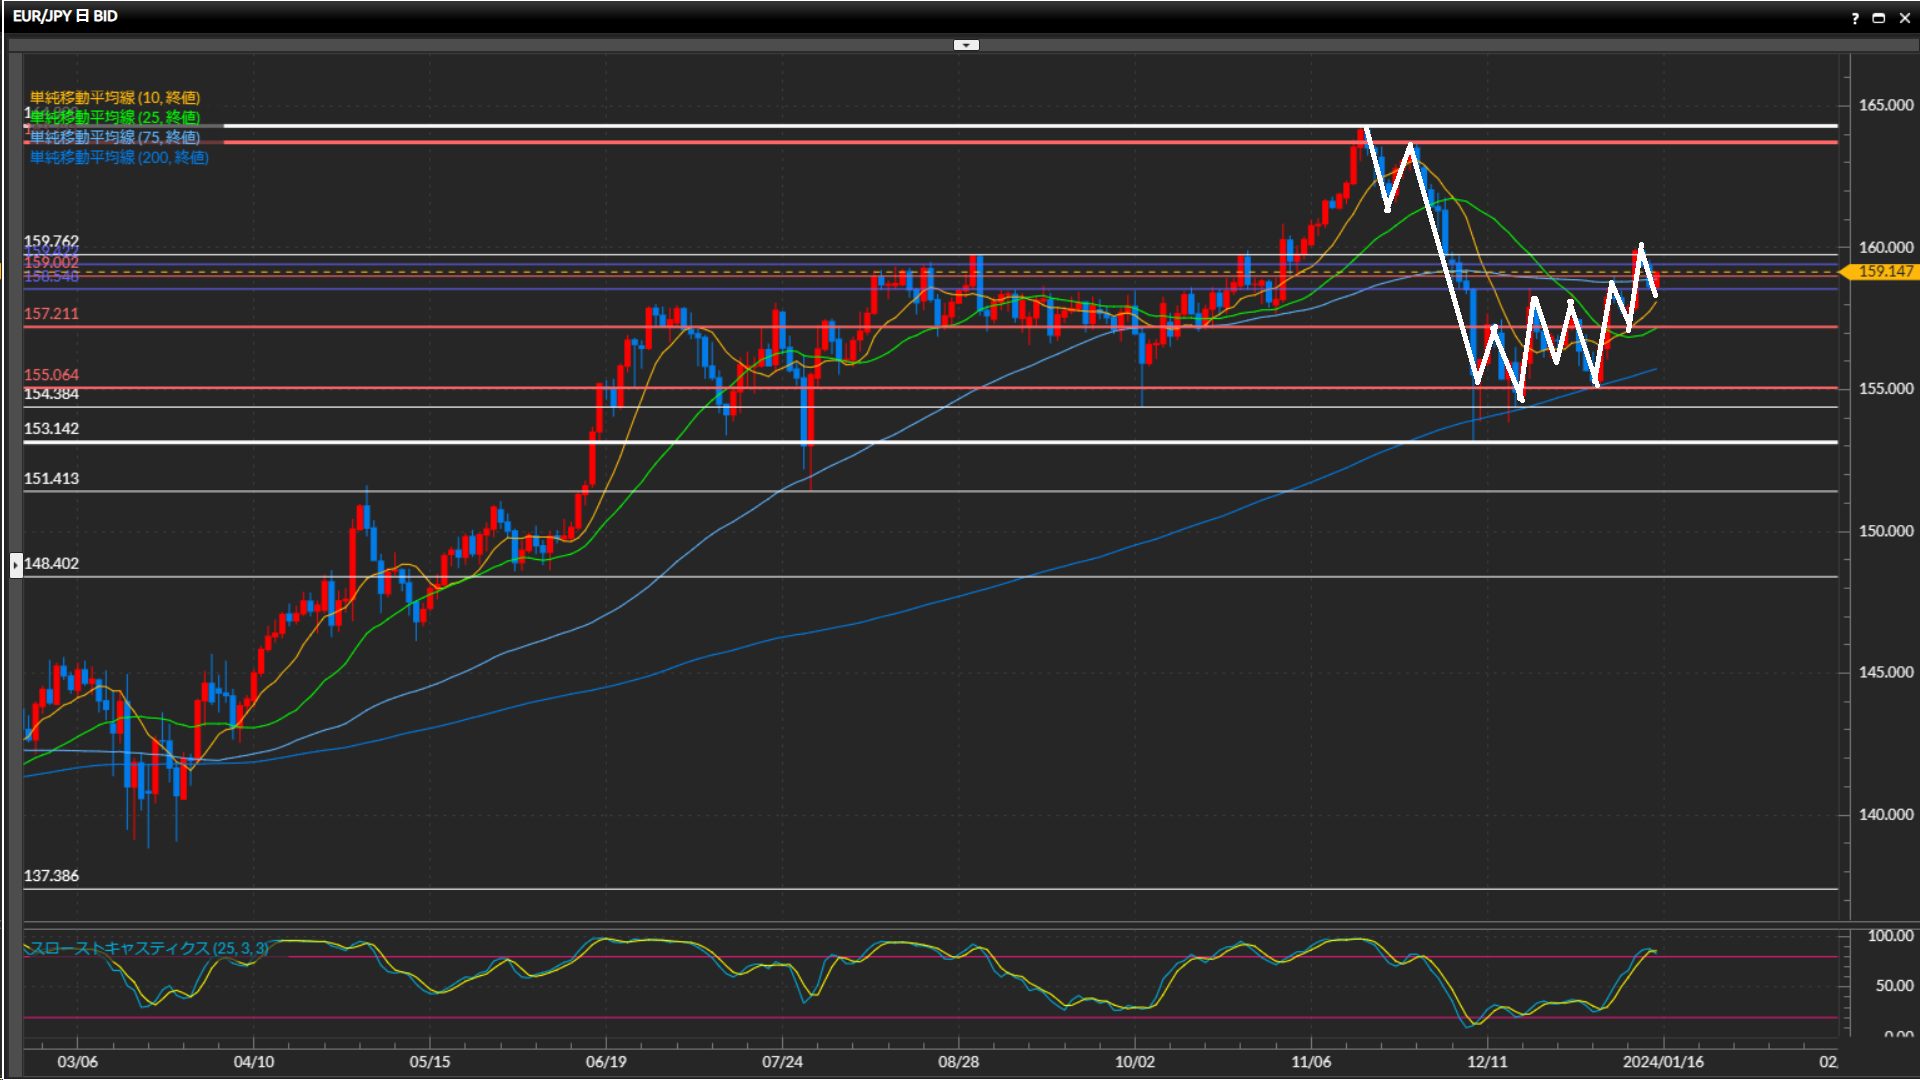
Task: Click the question mark help icon
Action: tap(1855, 18)
